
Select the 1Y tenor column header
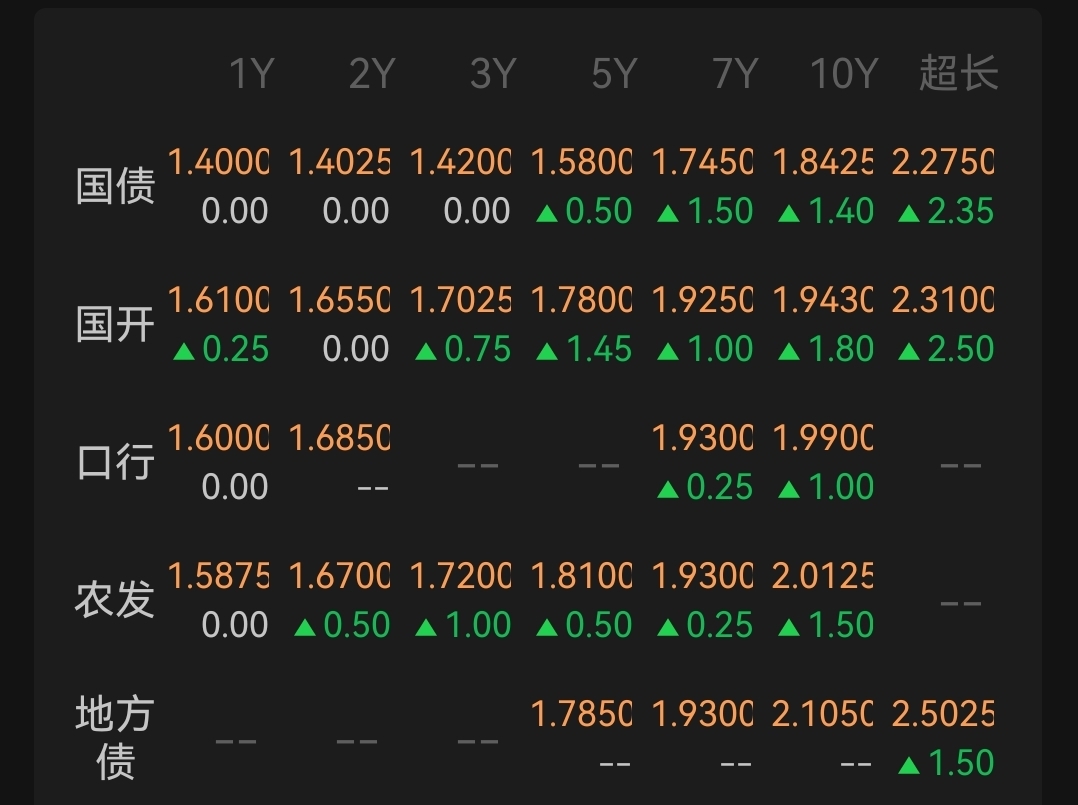251,74
